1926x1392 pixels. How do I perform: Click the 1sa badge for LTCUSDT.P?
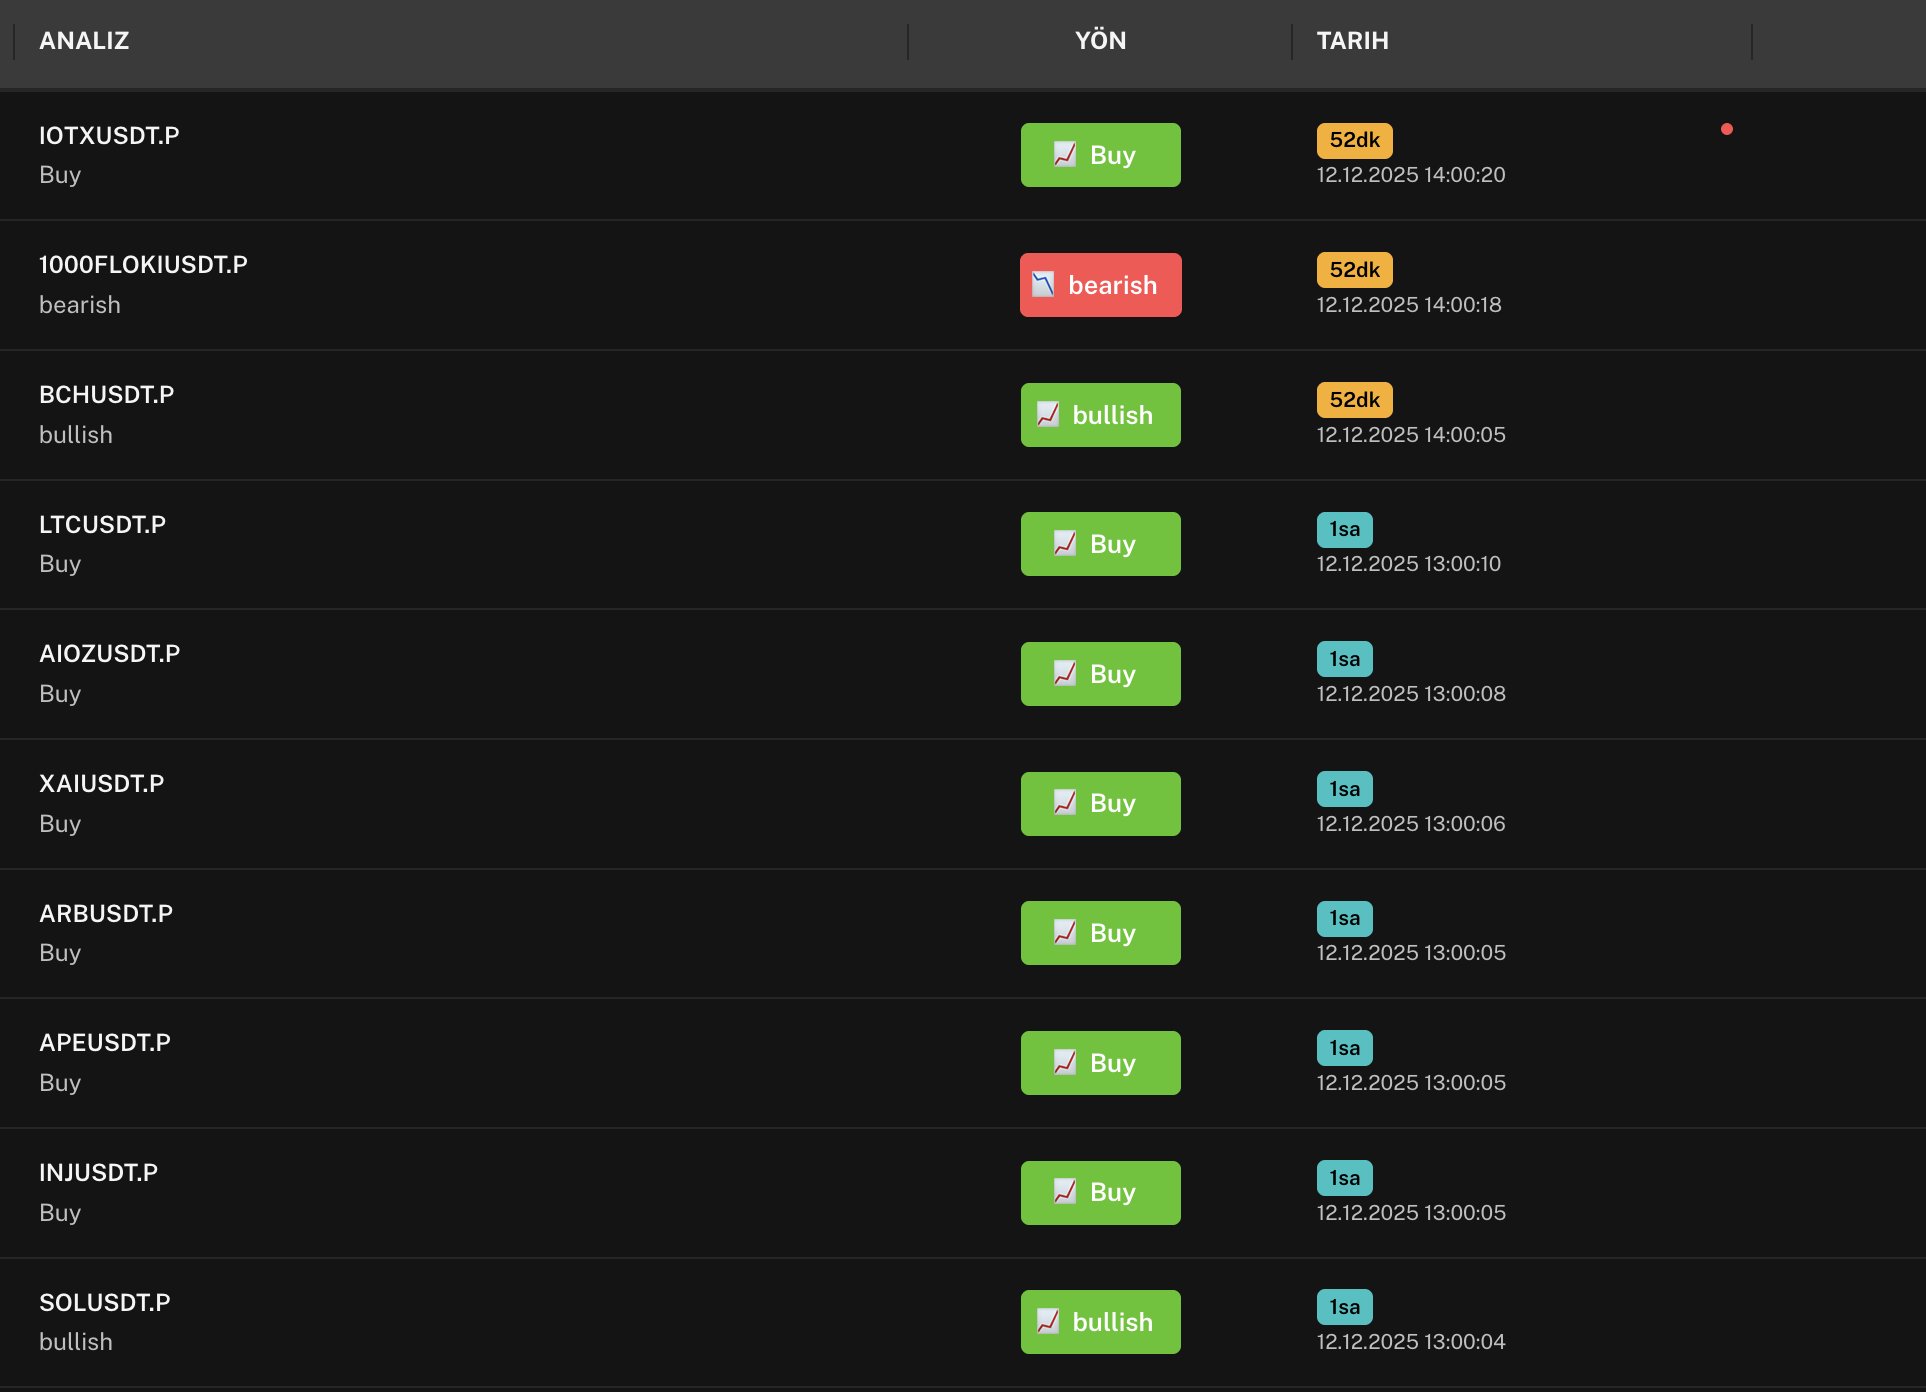(x=1344, y=529)
